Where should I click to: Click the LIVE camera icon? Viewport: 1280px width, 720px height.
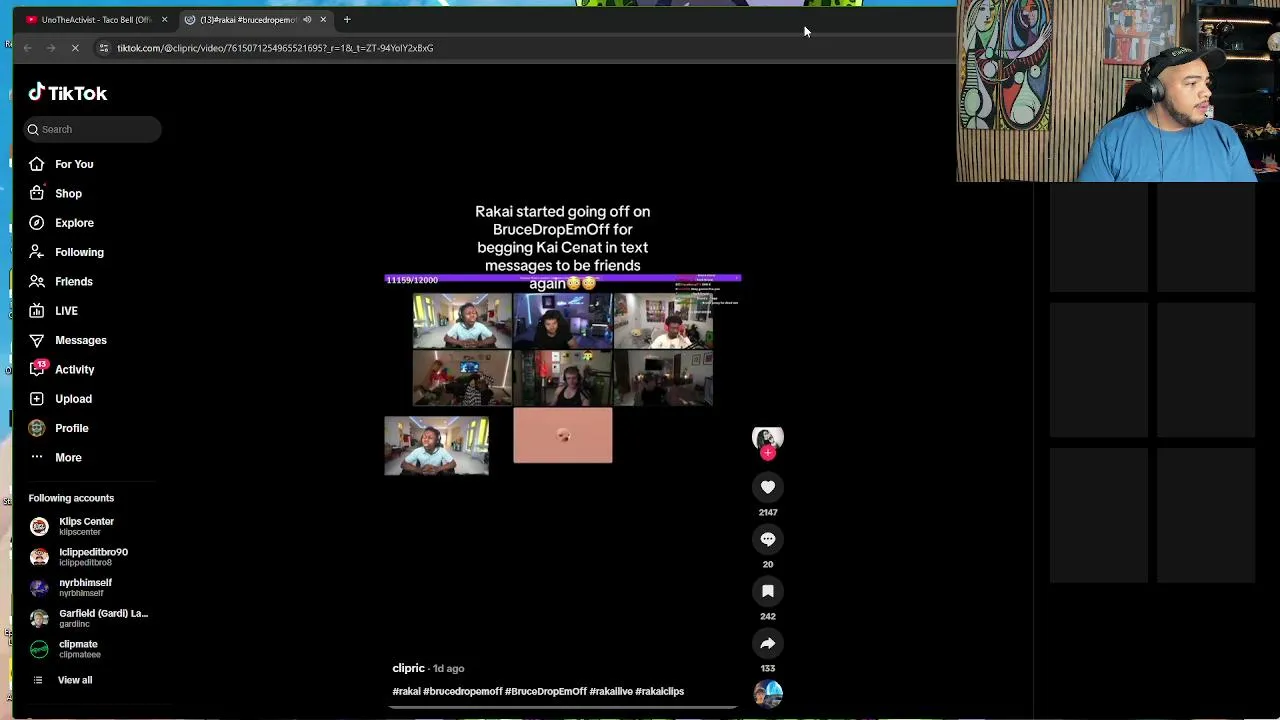click(37, 311)
